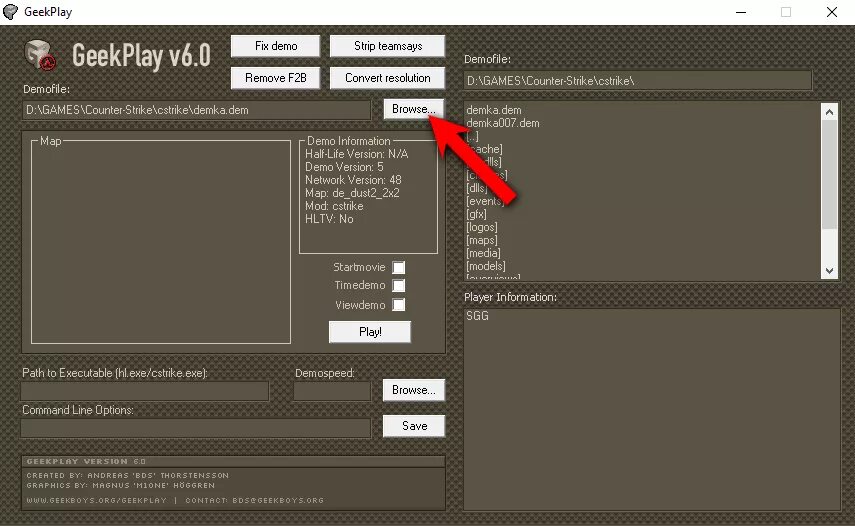
Task: Click the Strip teamsays button
Action: (388, 46)
